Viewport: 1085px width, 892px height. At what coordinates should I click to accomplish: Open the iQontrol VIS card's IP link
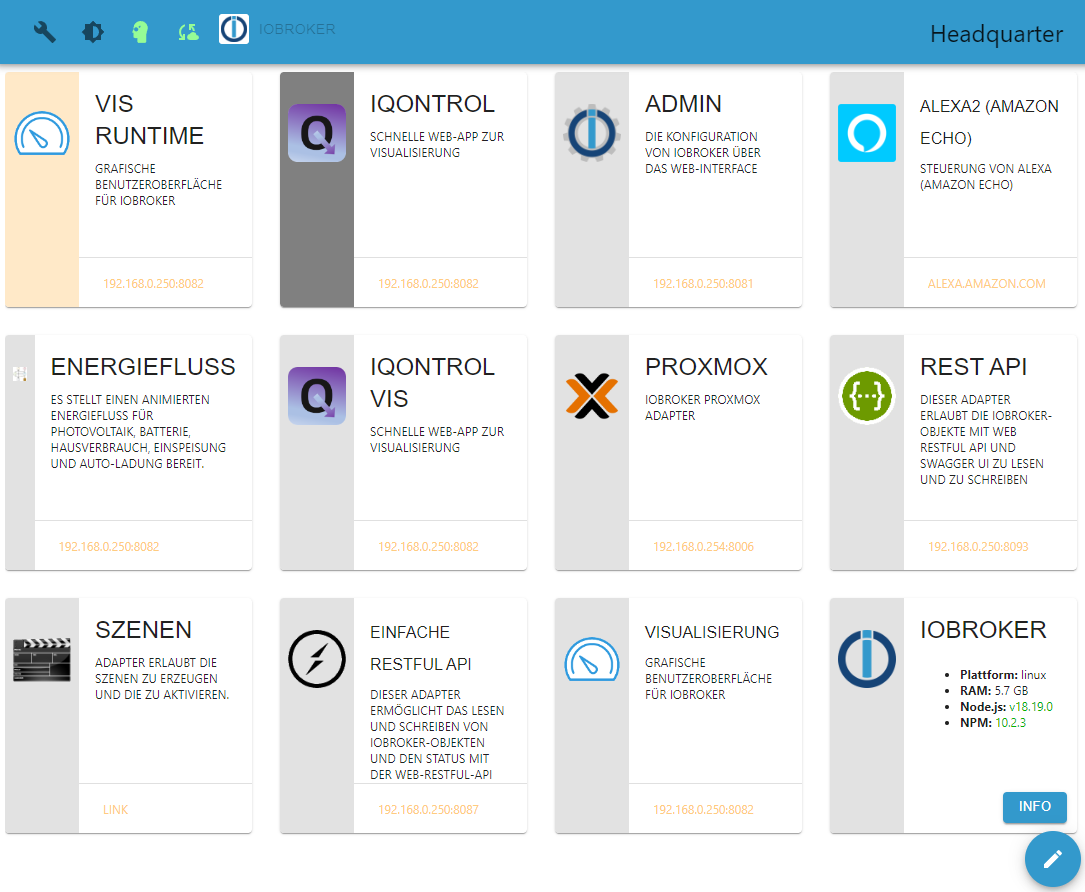[x=428, y=547]
